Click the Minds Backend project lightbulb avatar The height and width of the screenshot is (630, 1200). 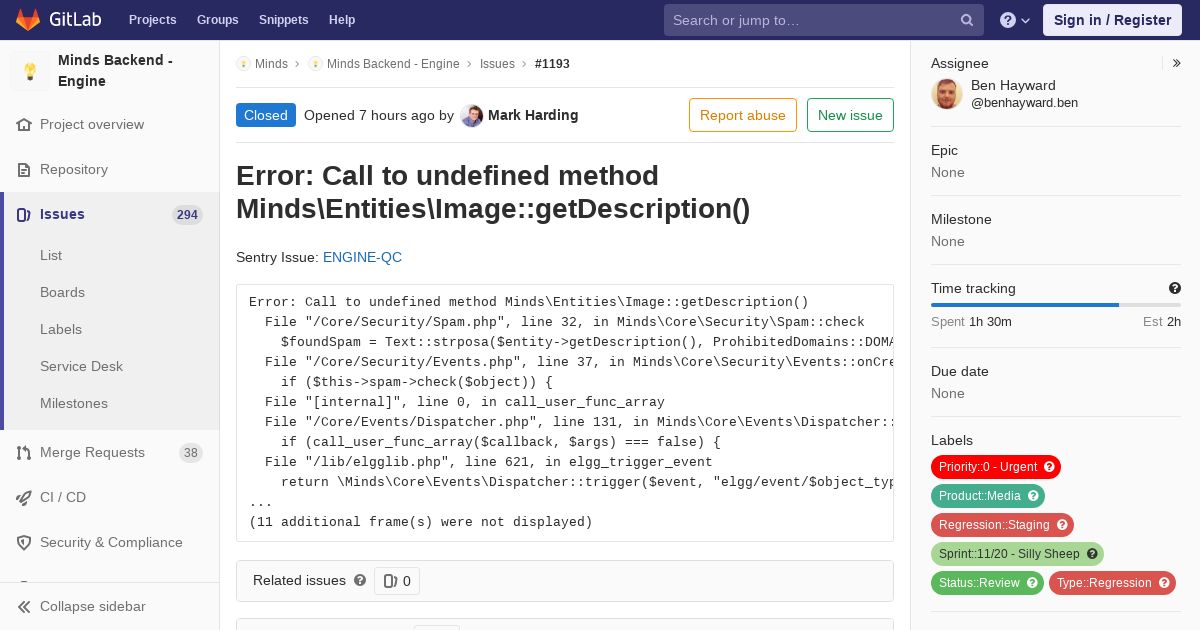[x=30, y=71]
